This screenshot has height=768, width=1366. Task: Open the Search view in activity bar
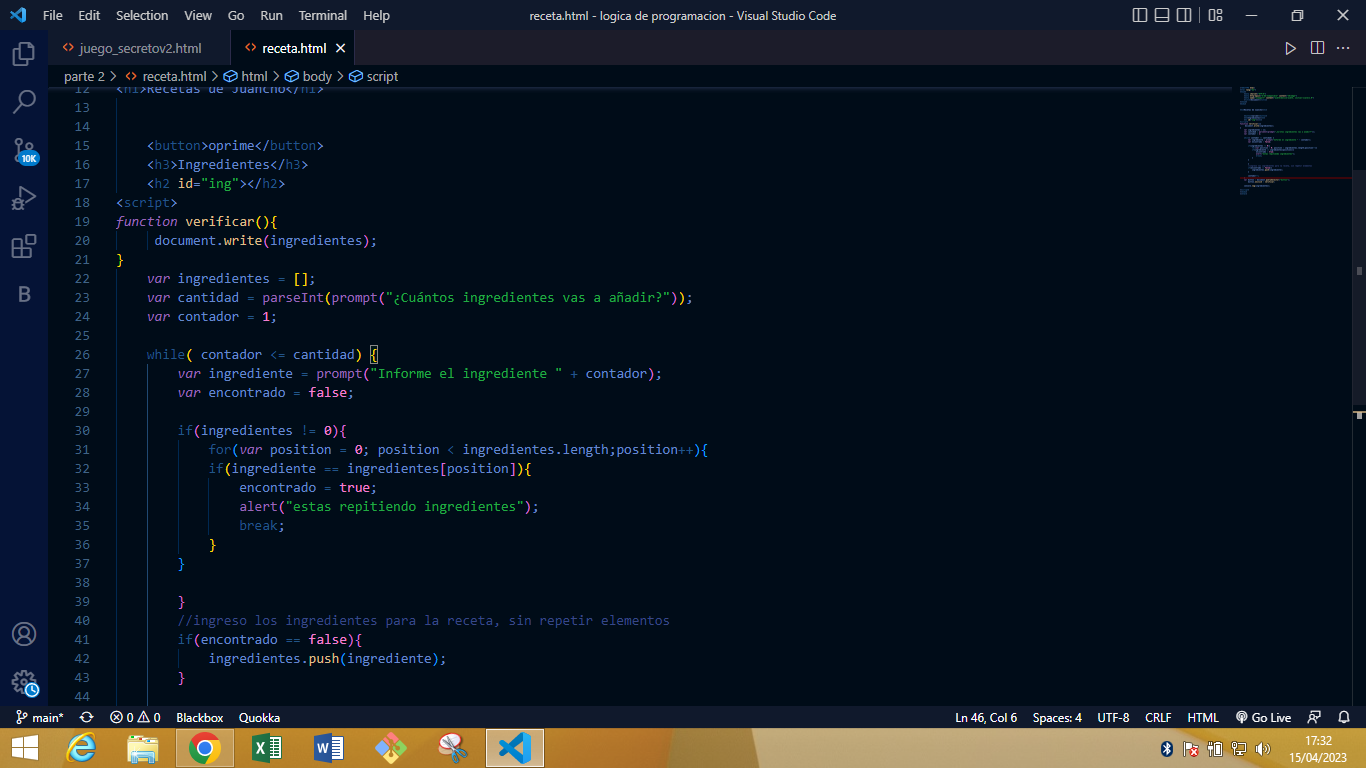(x=24, y=101)
